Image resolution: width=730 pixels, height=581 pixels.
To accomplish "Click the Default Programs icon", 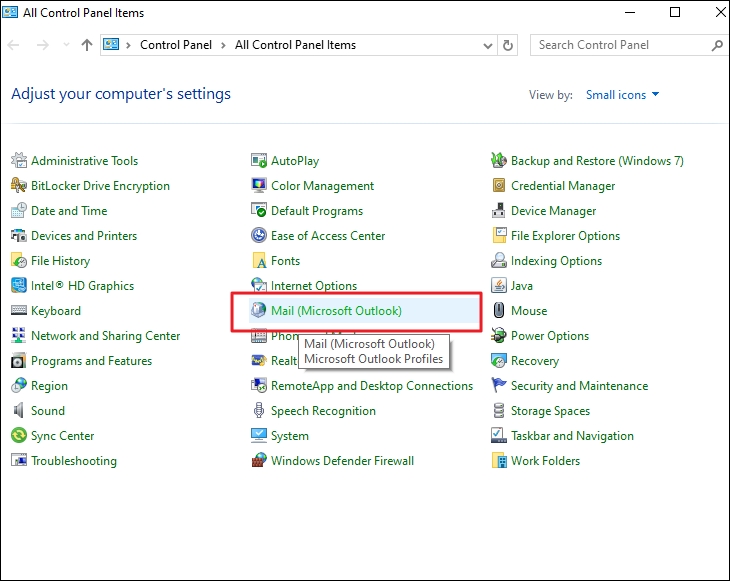I will 259,211.
